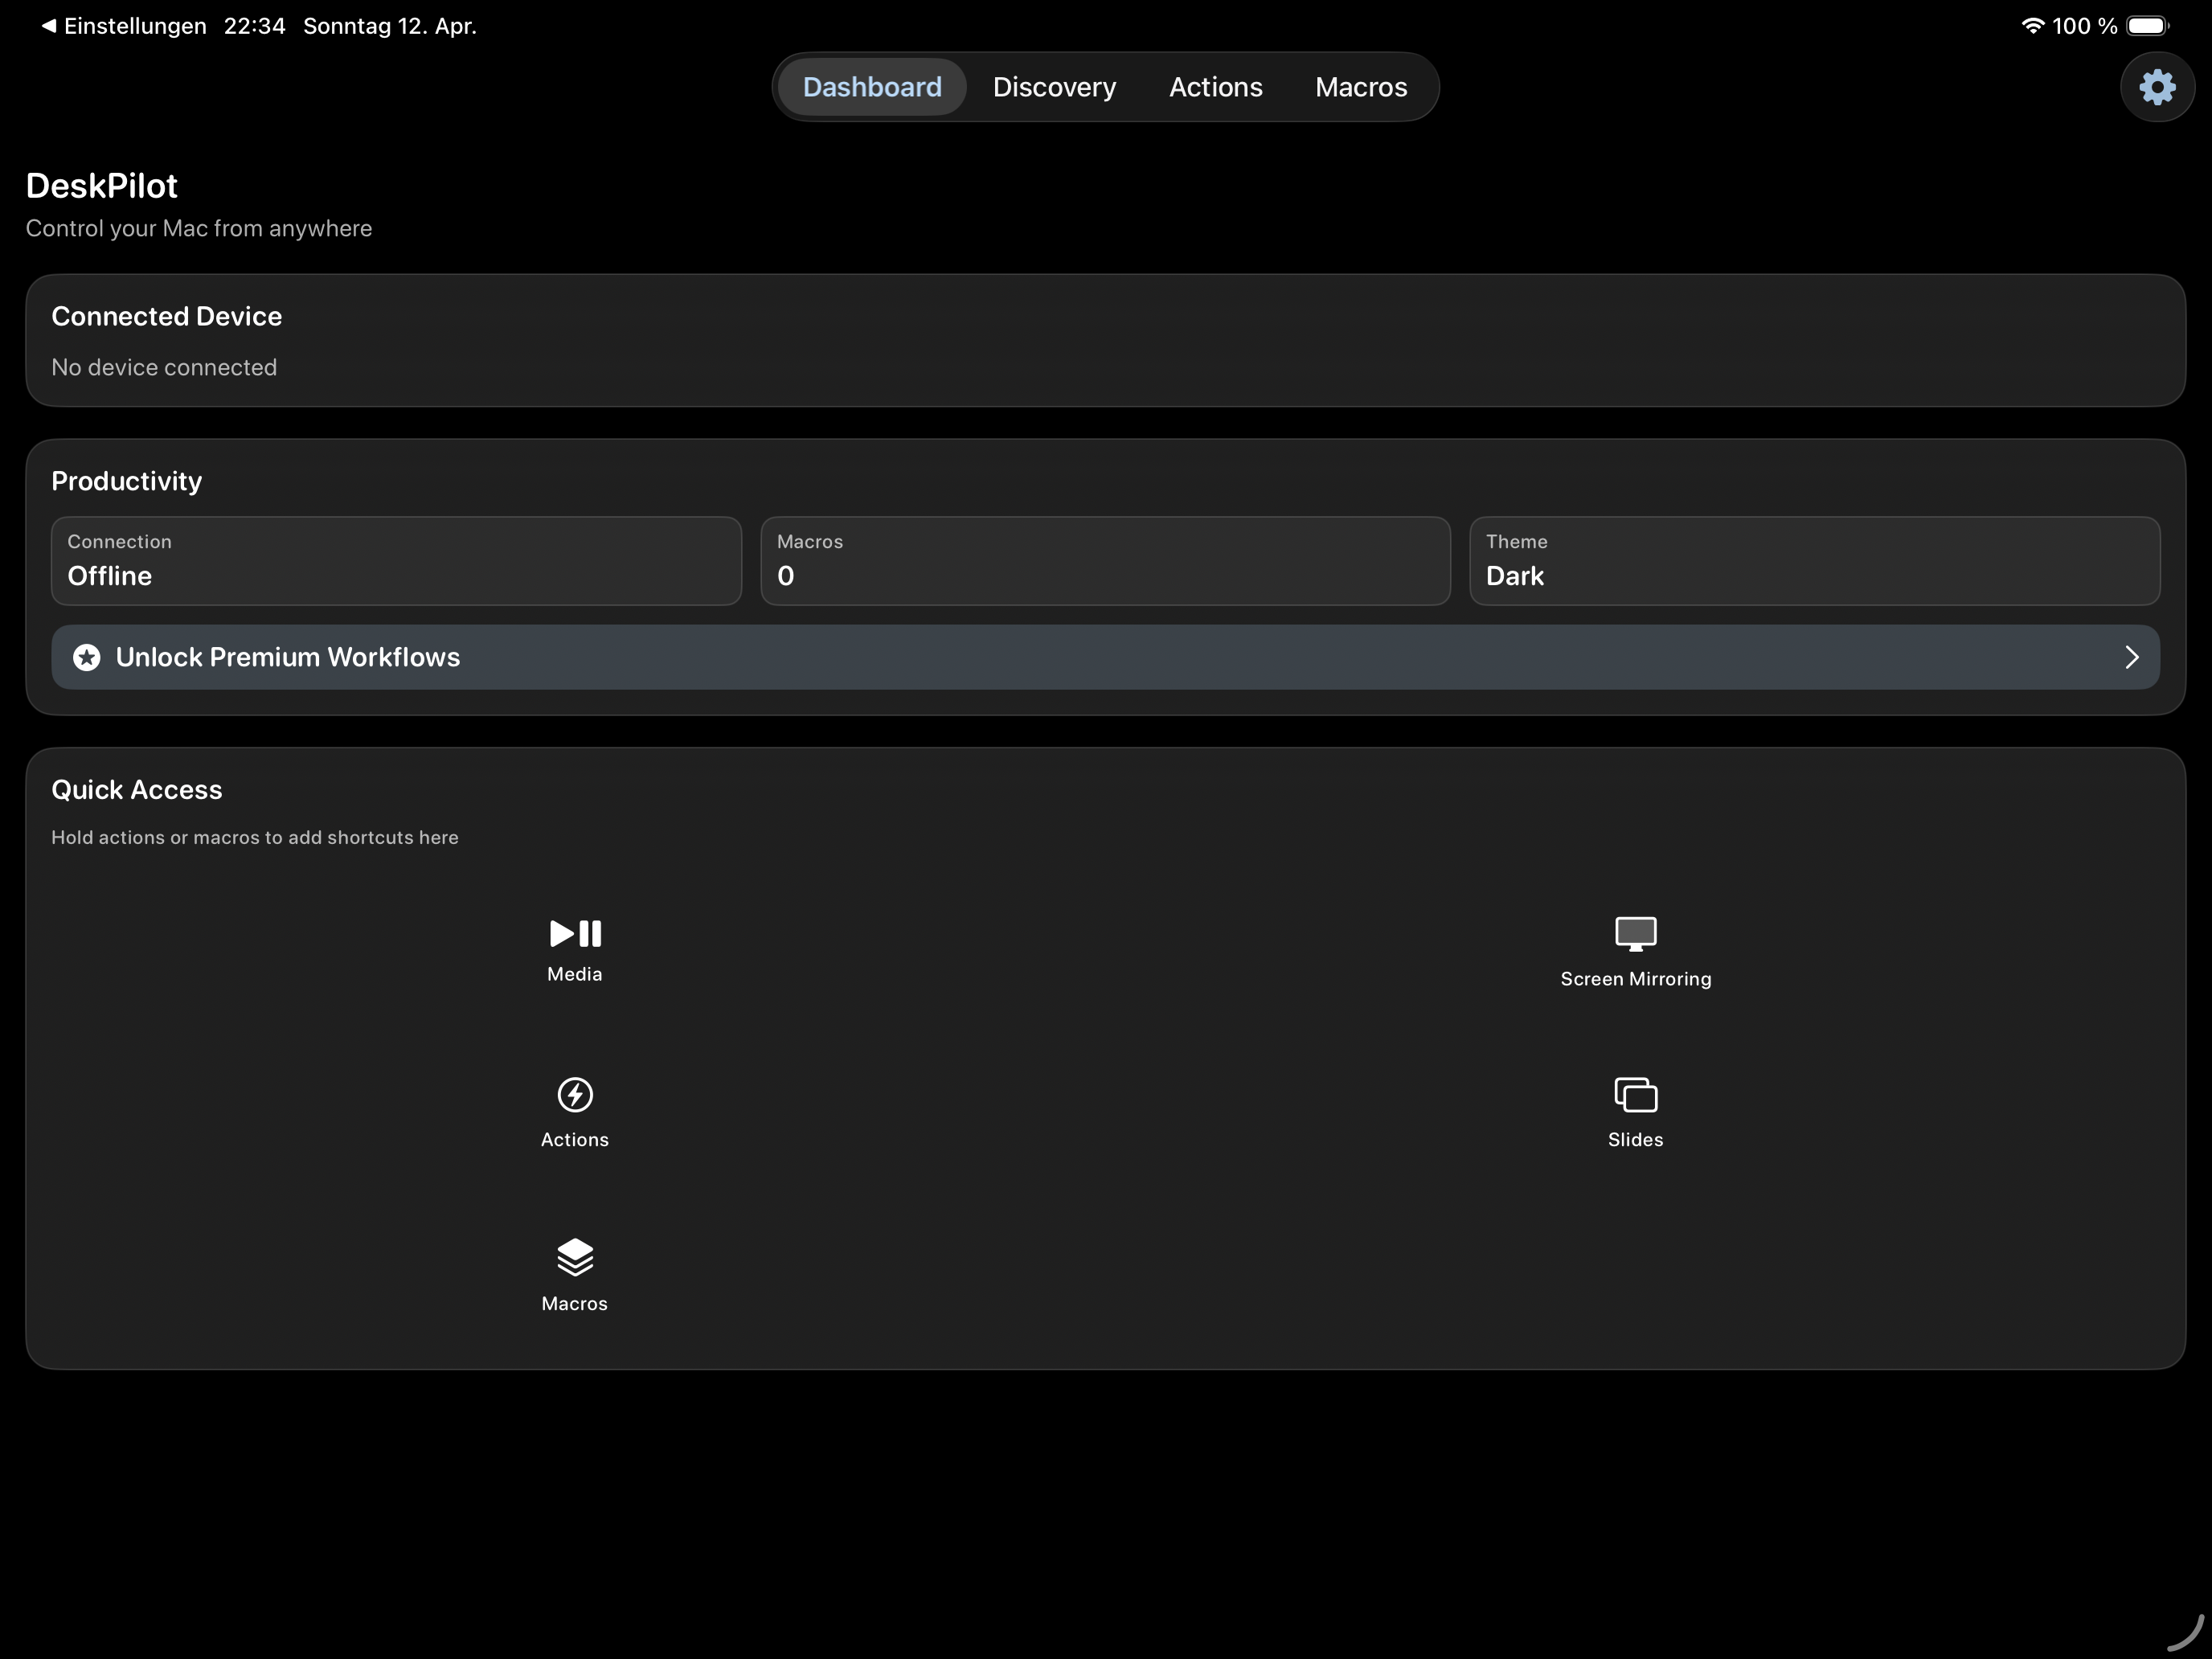Tap the Macros count card showing 0

pos(1105,561)
